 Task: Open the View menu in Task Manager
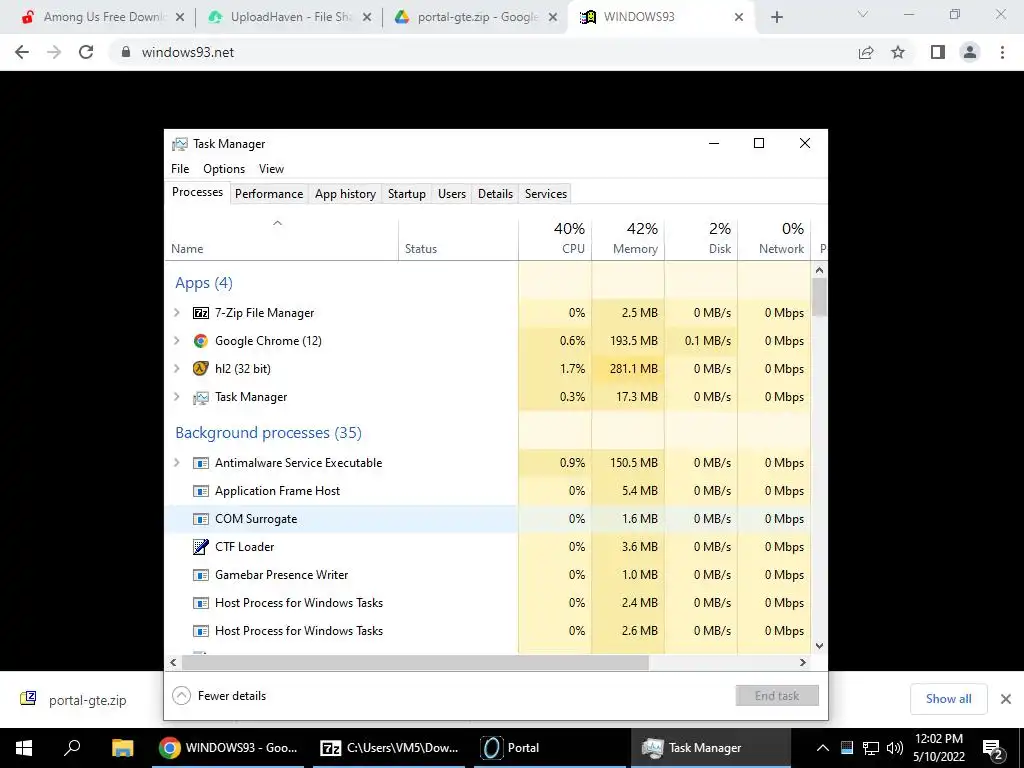tap(271, 168)
